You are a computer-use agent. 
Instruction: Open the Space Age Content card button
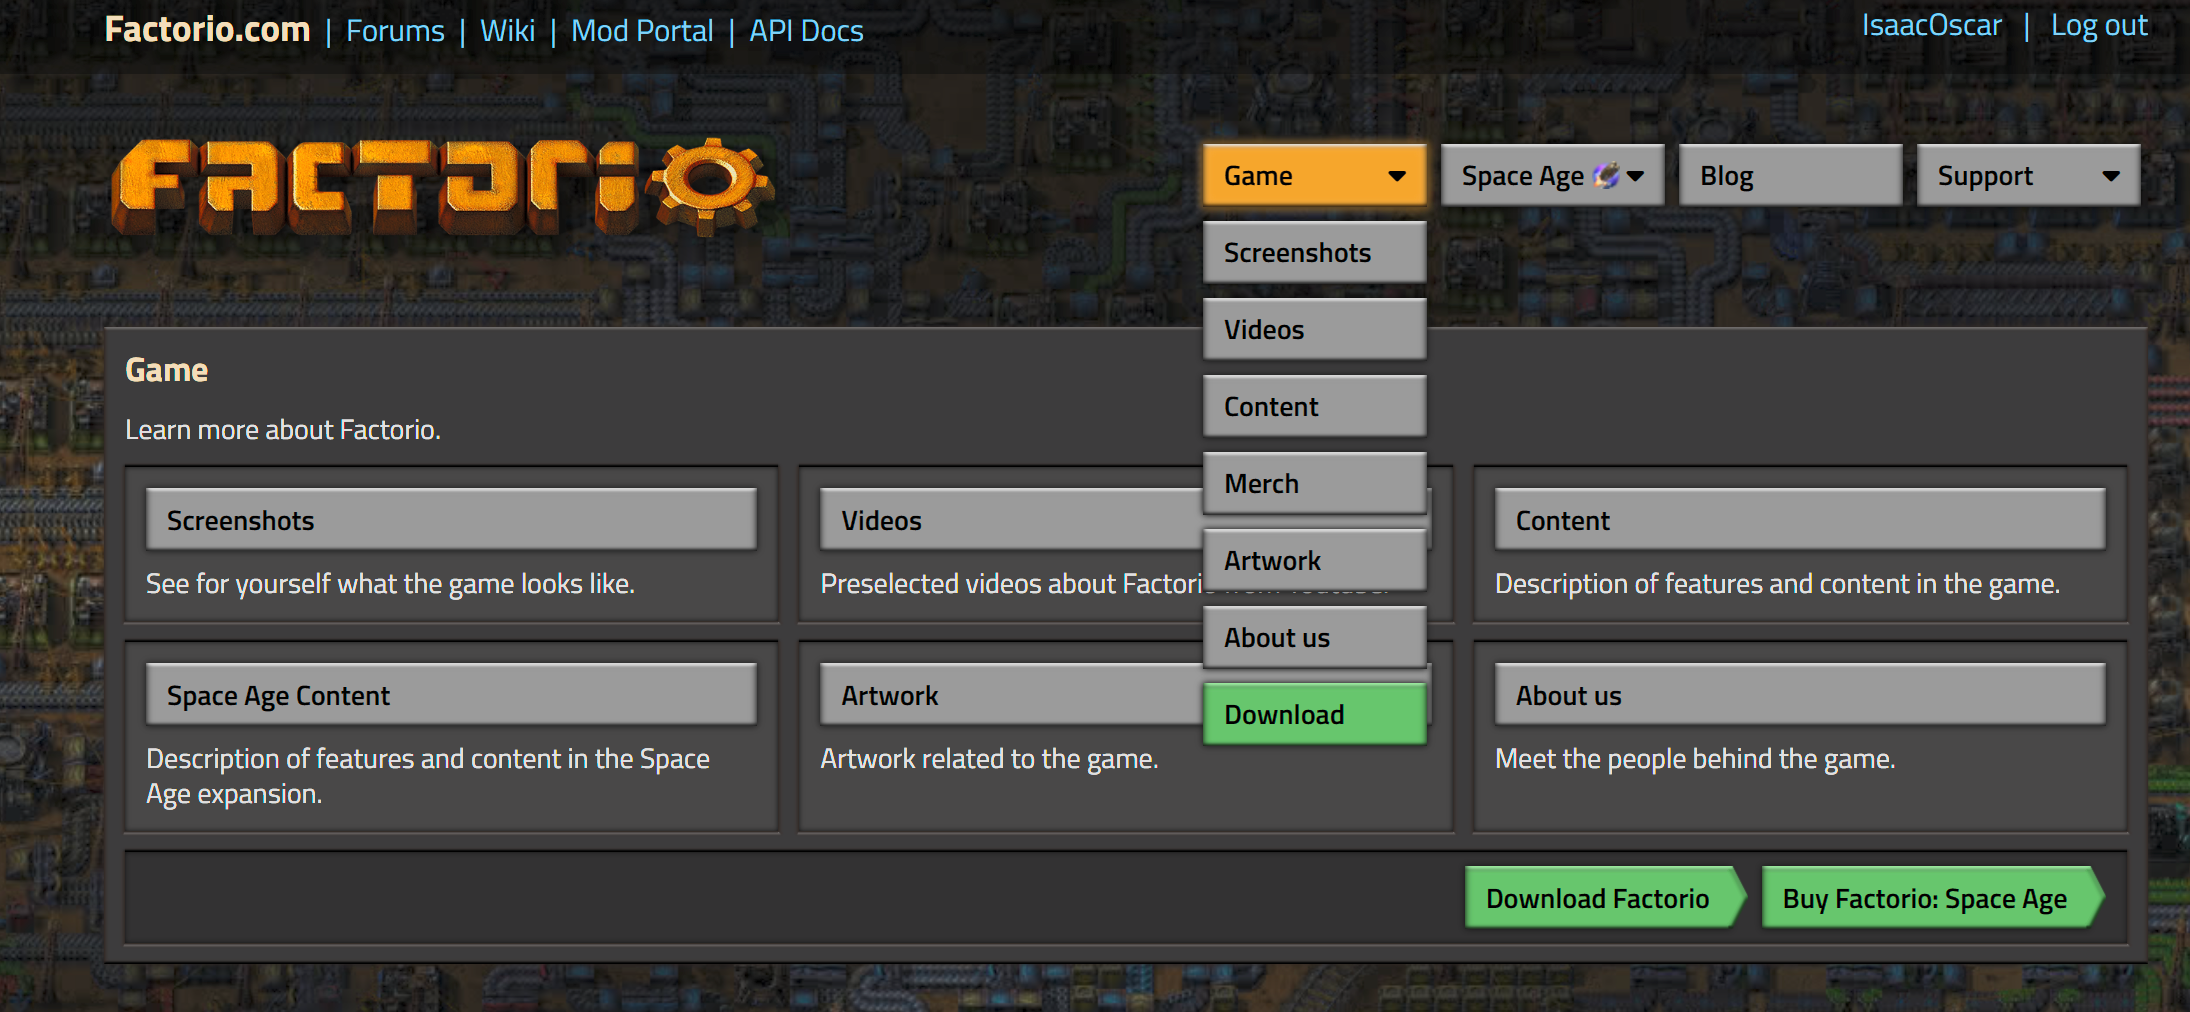pos(451,695)
